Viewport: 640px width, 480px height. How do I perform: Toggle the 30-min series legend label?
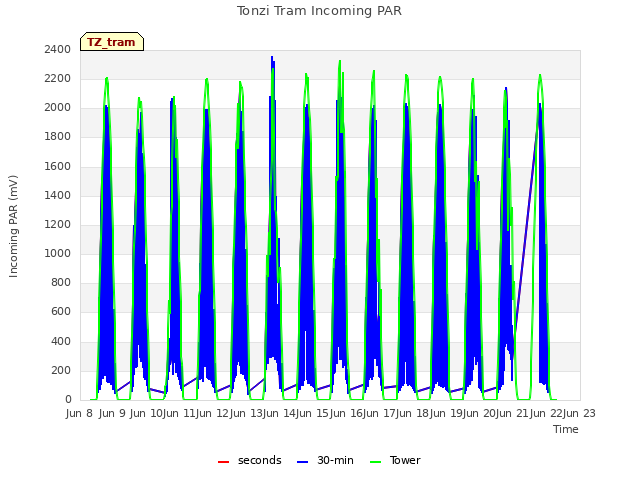point(335,460)
